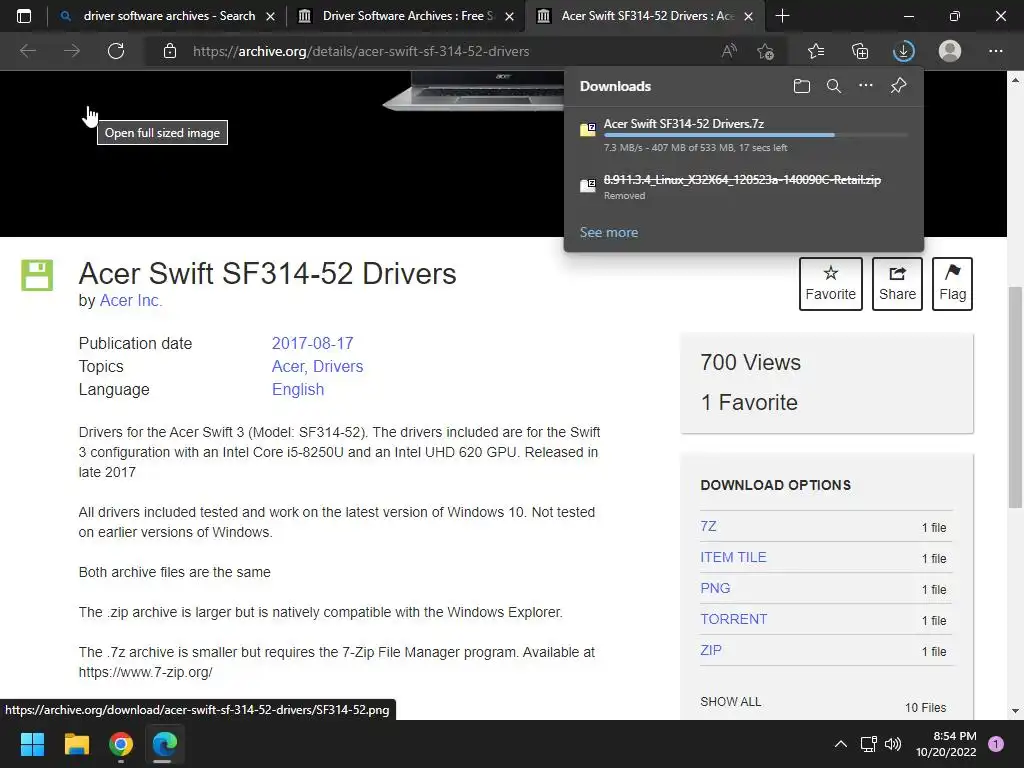Open downloads folder icon in Downloads panel
This screenshot has height=768, width=1024.
(802, 86)
